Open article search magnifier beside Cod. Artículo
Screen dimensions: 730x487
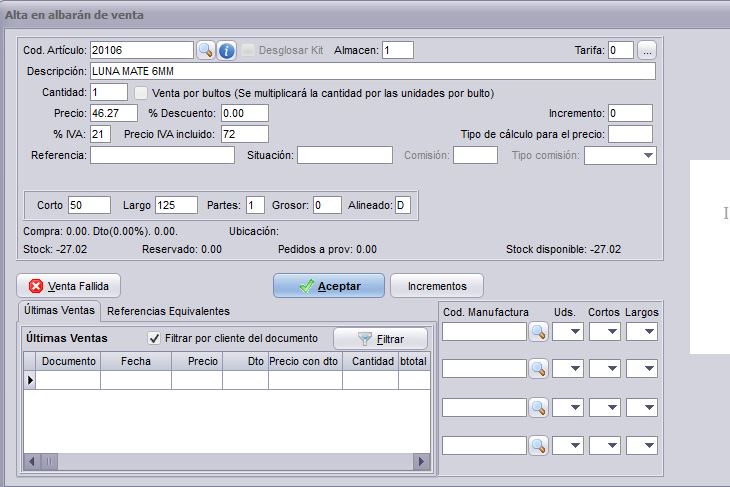pos(205,50)
